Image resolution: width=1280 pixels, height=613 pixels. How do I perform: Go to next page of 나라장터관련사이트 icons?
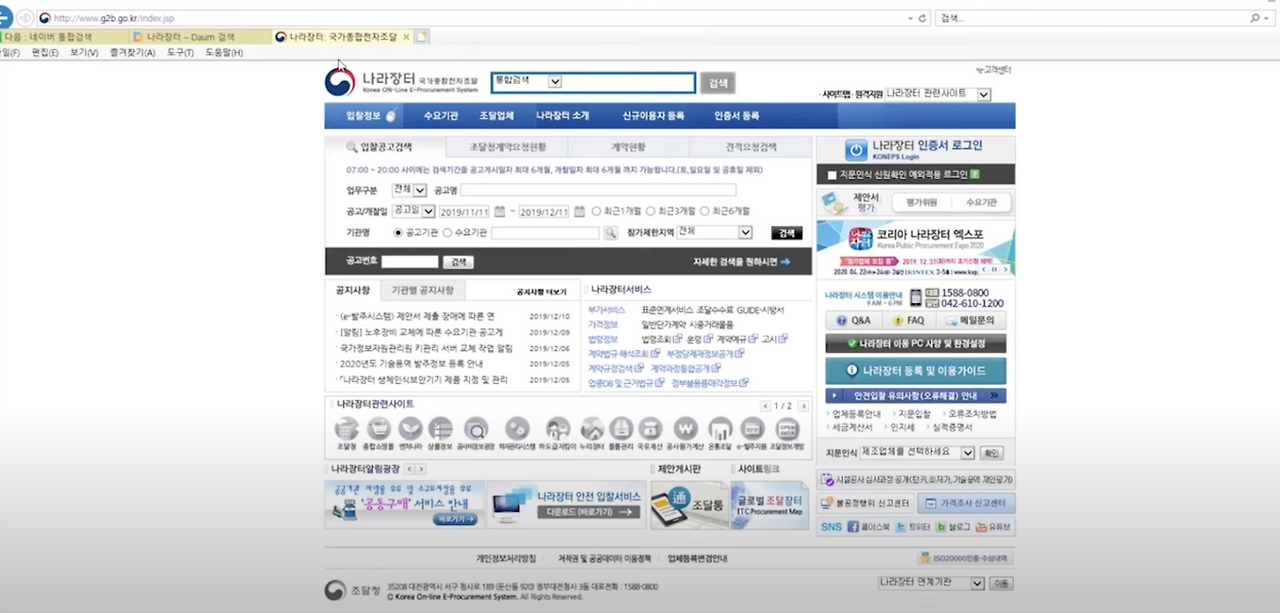click(x=804, y=406)
